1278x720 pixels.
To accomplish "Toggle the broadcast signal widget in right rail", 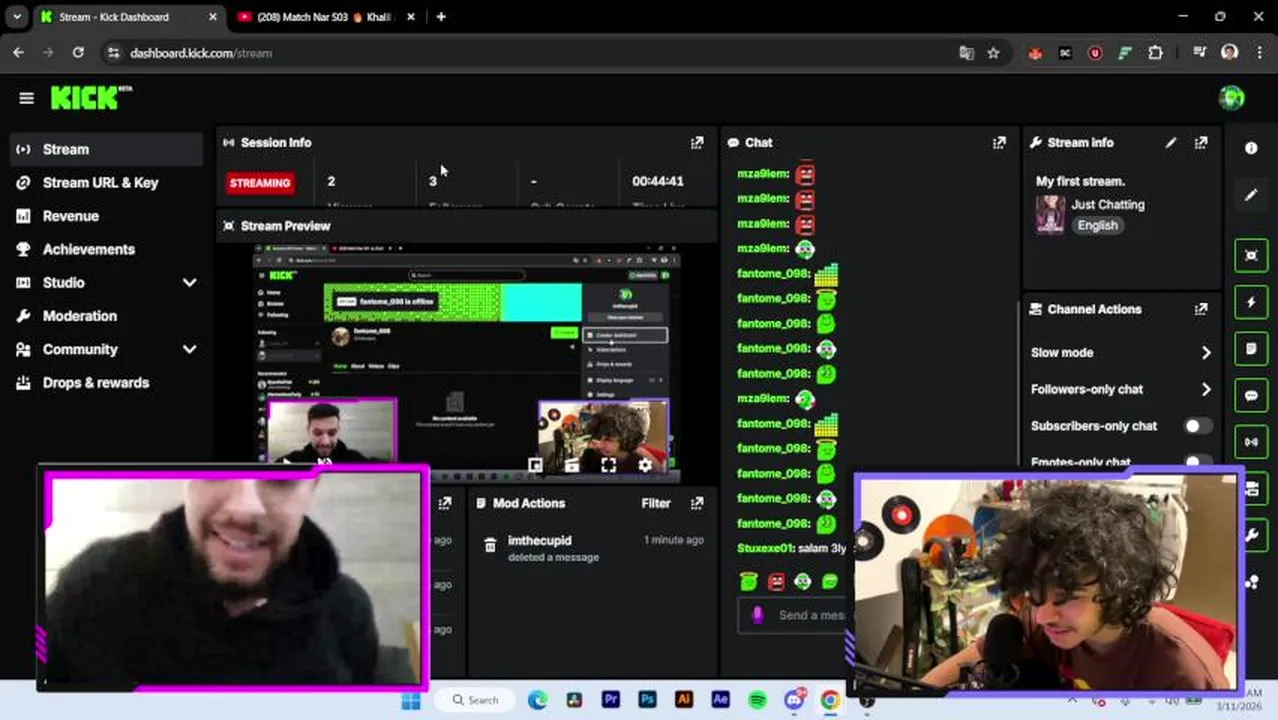I will tap(1251, 442).
